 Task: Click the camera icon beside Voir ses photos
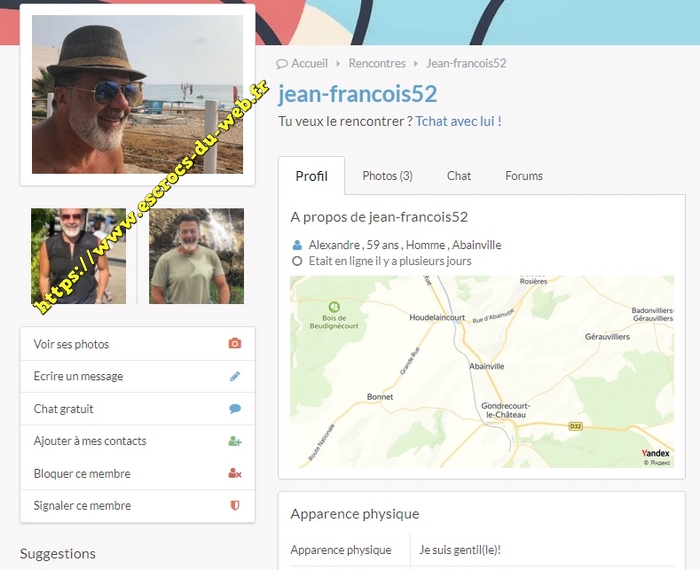pyautogui.click(x=235, y=344)
